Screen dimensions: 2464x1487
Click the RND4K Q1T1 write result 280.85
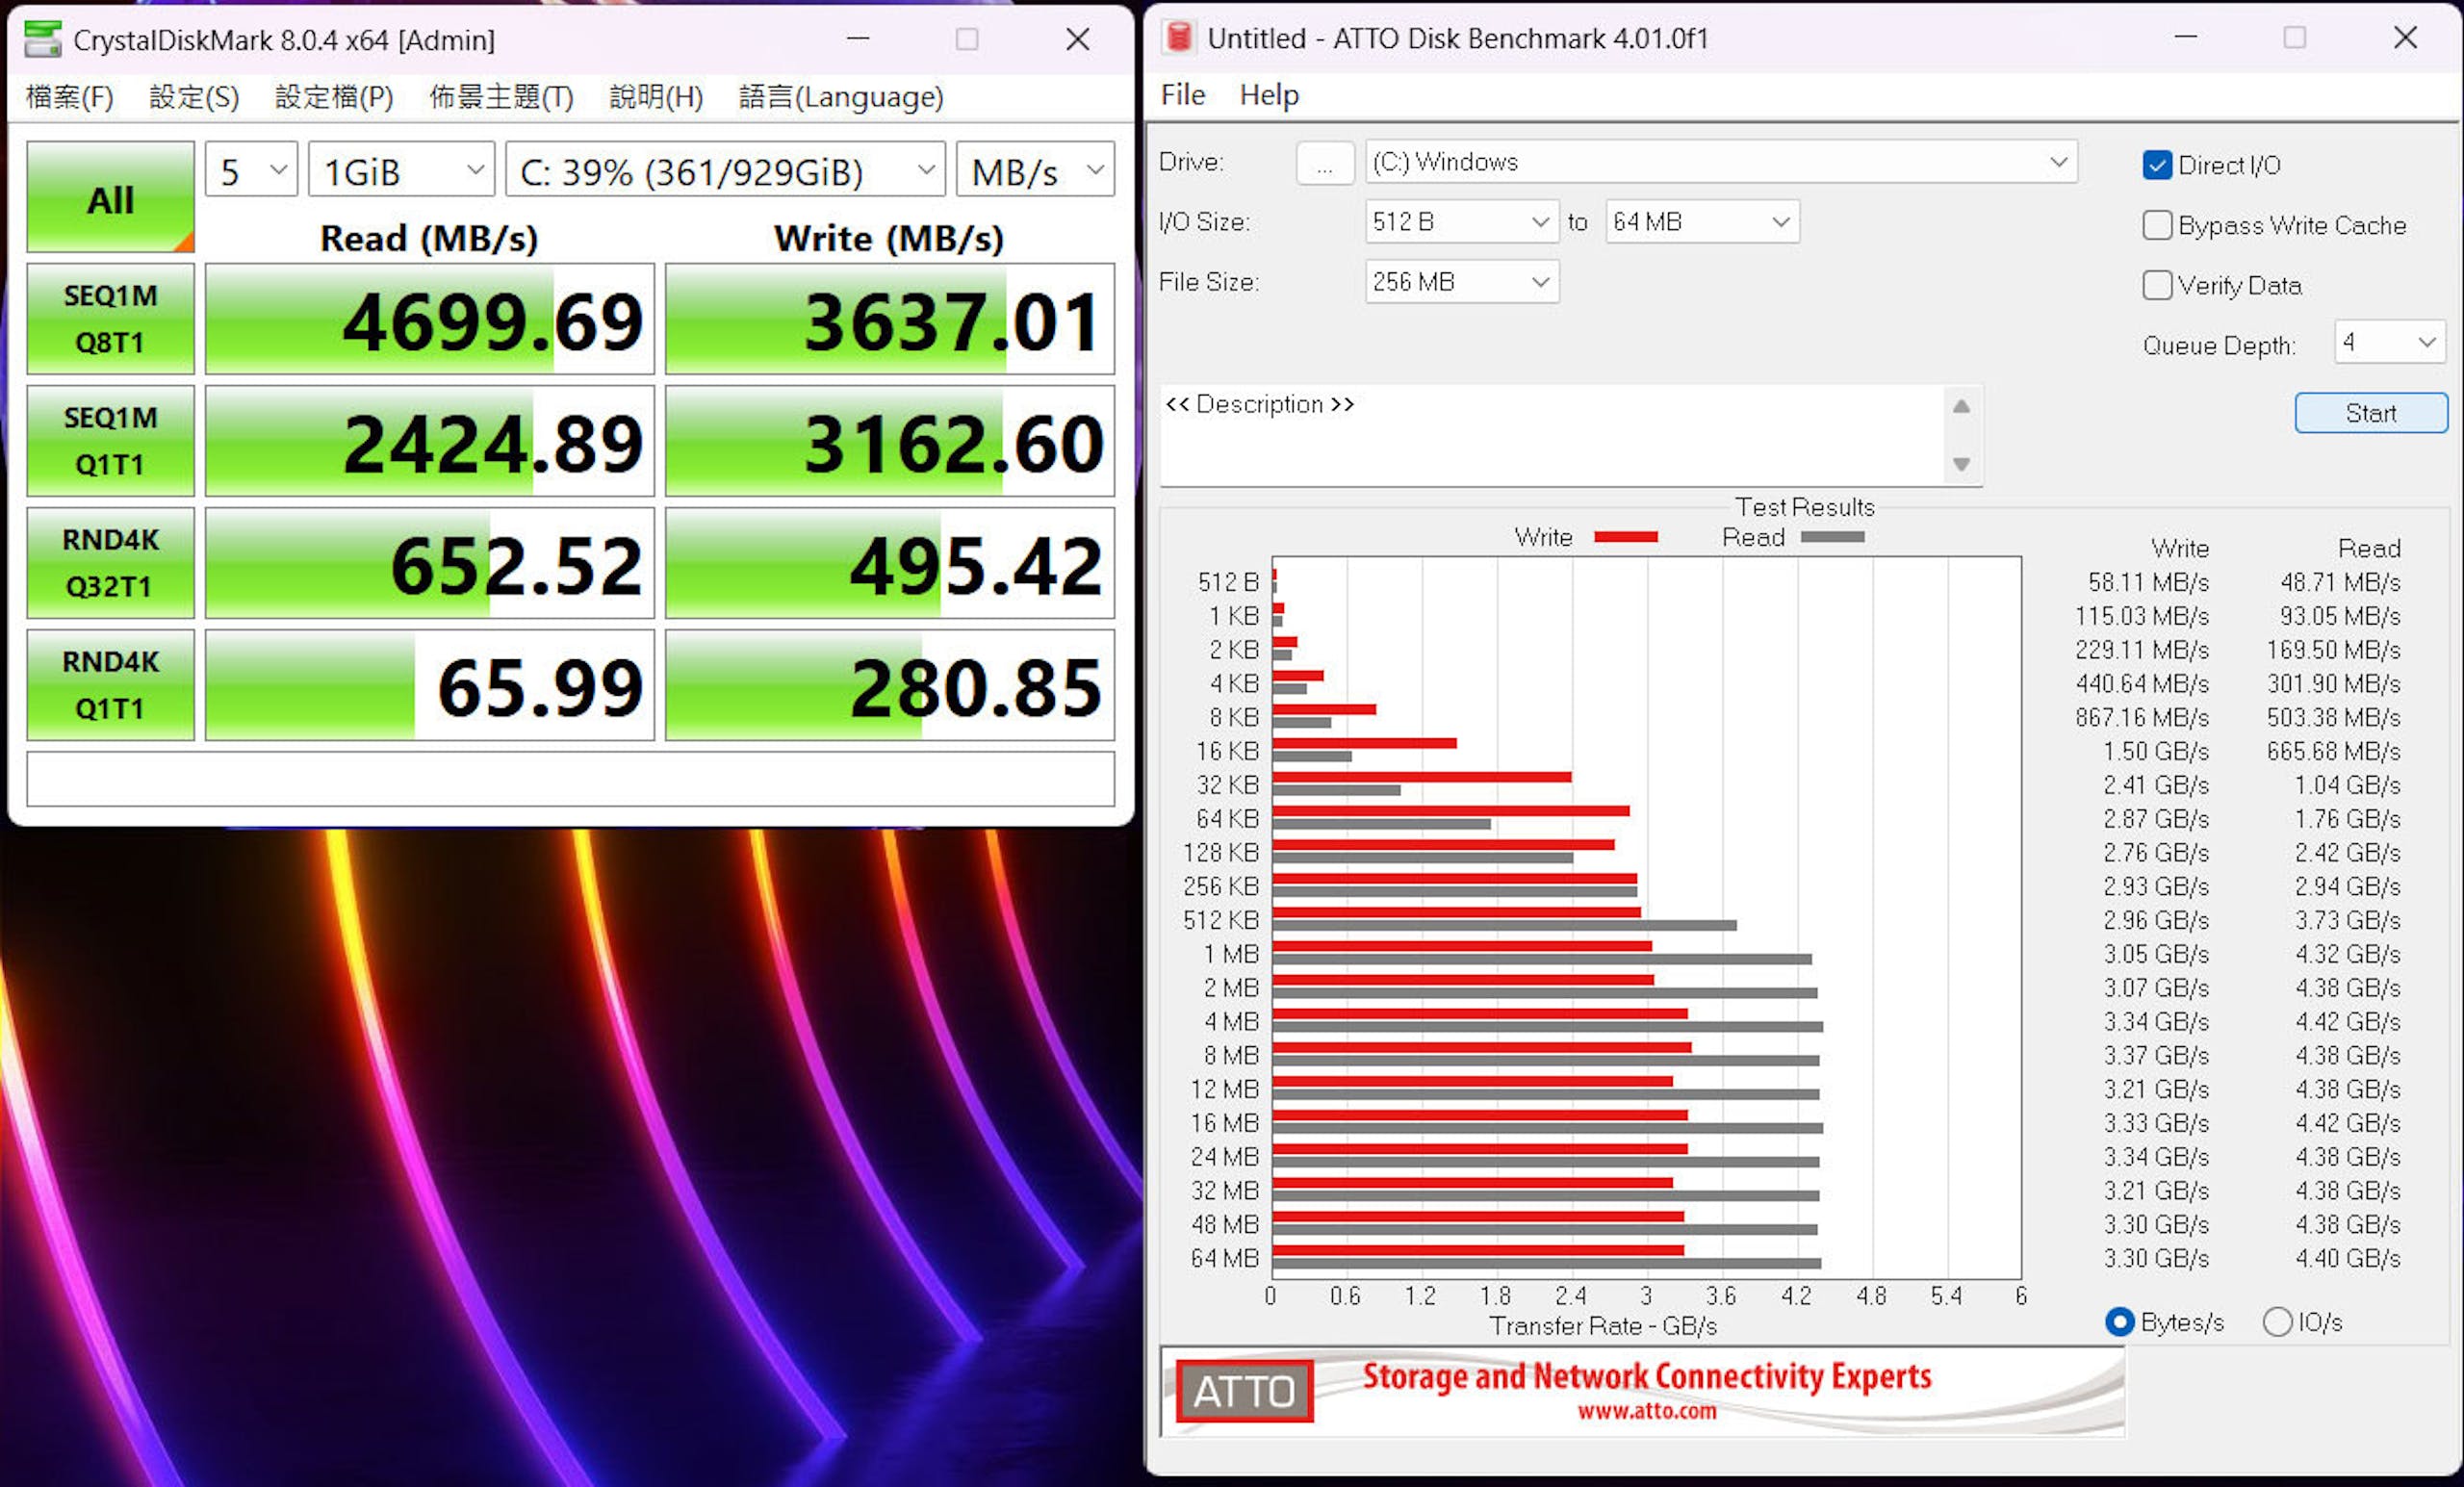coord(890,685)
